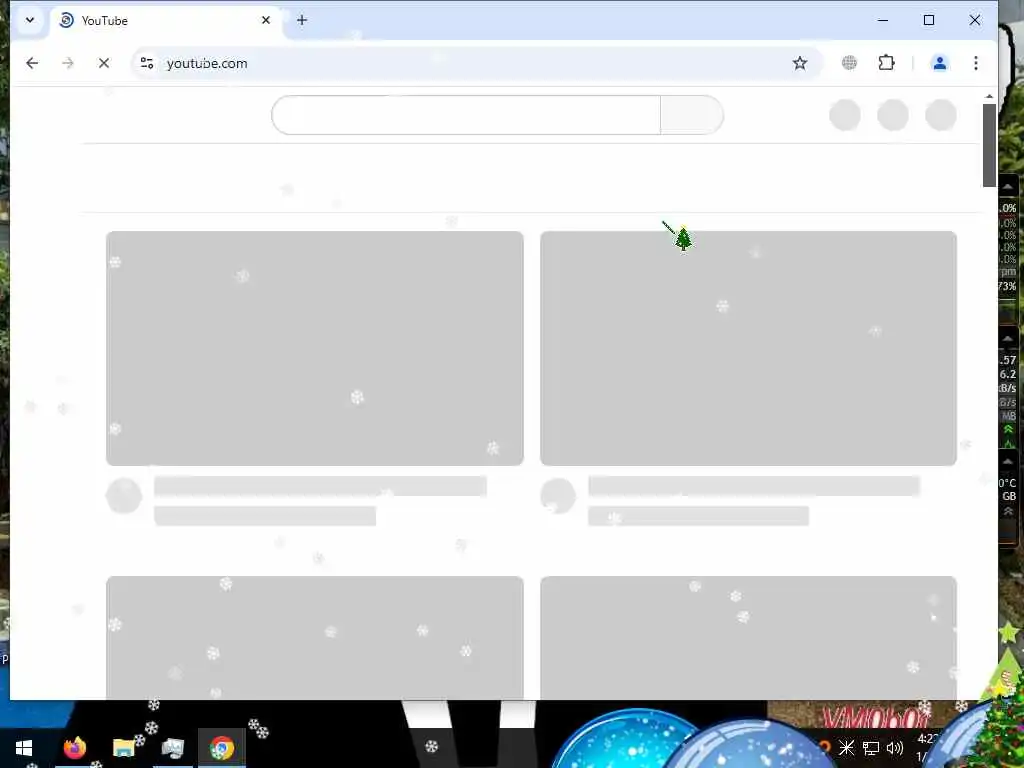Click the grayed forward arrow
Screen dimensions: 1024x768
[68, 63]
